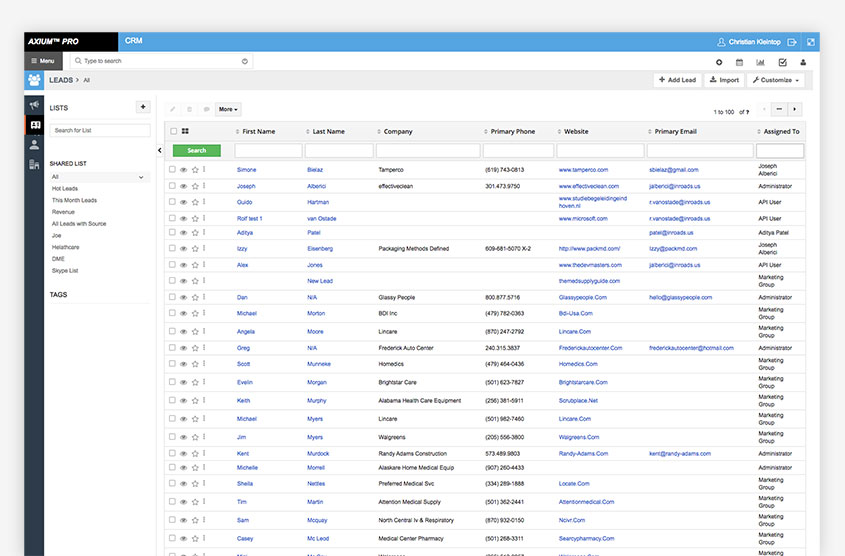Open www.tamperco.com website link
The image size is (845, 556).
pos(583,170)
